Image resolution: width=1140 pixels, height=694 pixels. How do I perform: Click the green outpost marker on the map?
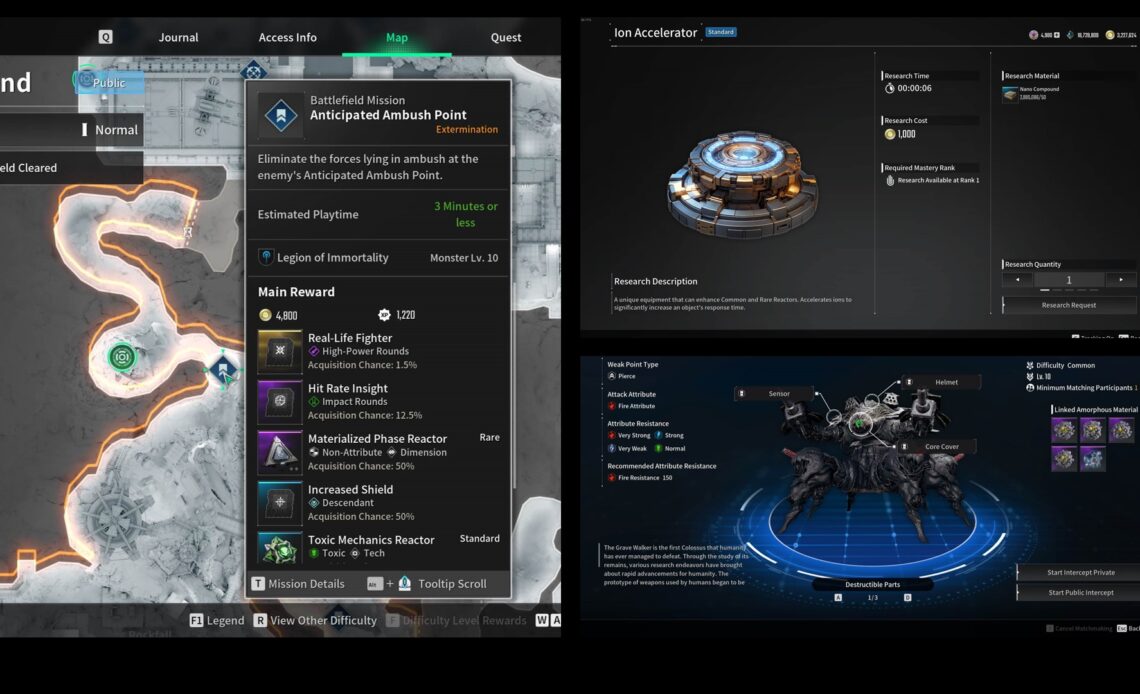point(122,356)
